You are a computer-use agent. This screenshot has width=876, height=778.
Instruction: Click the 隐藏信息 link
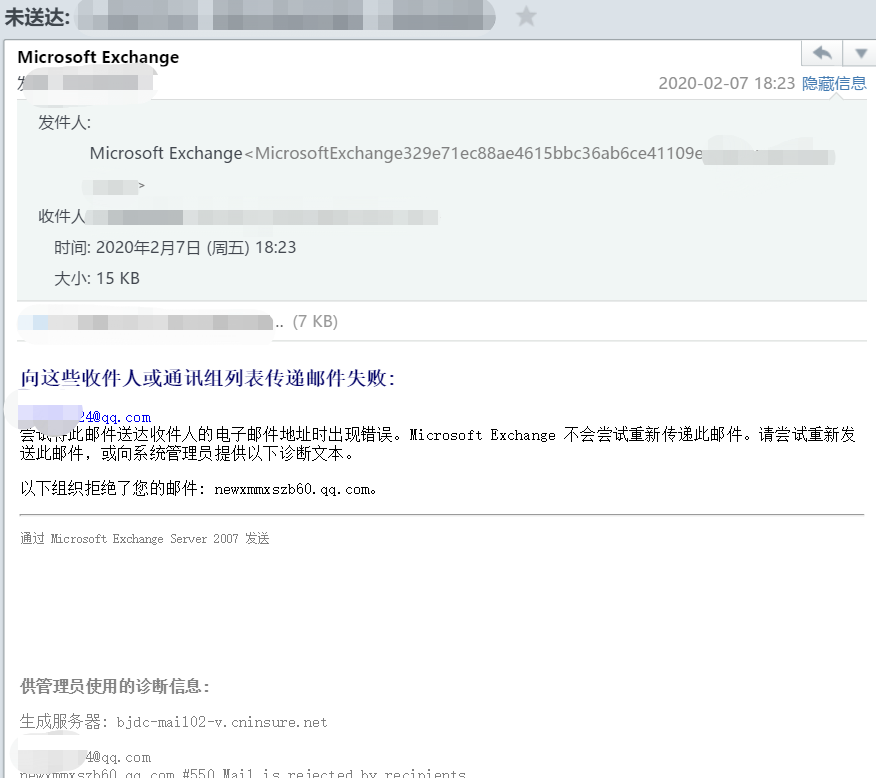(834, 83)
